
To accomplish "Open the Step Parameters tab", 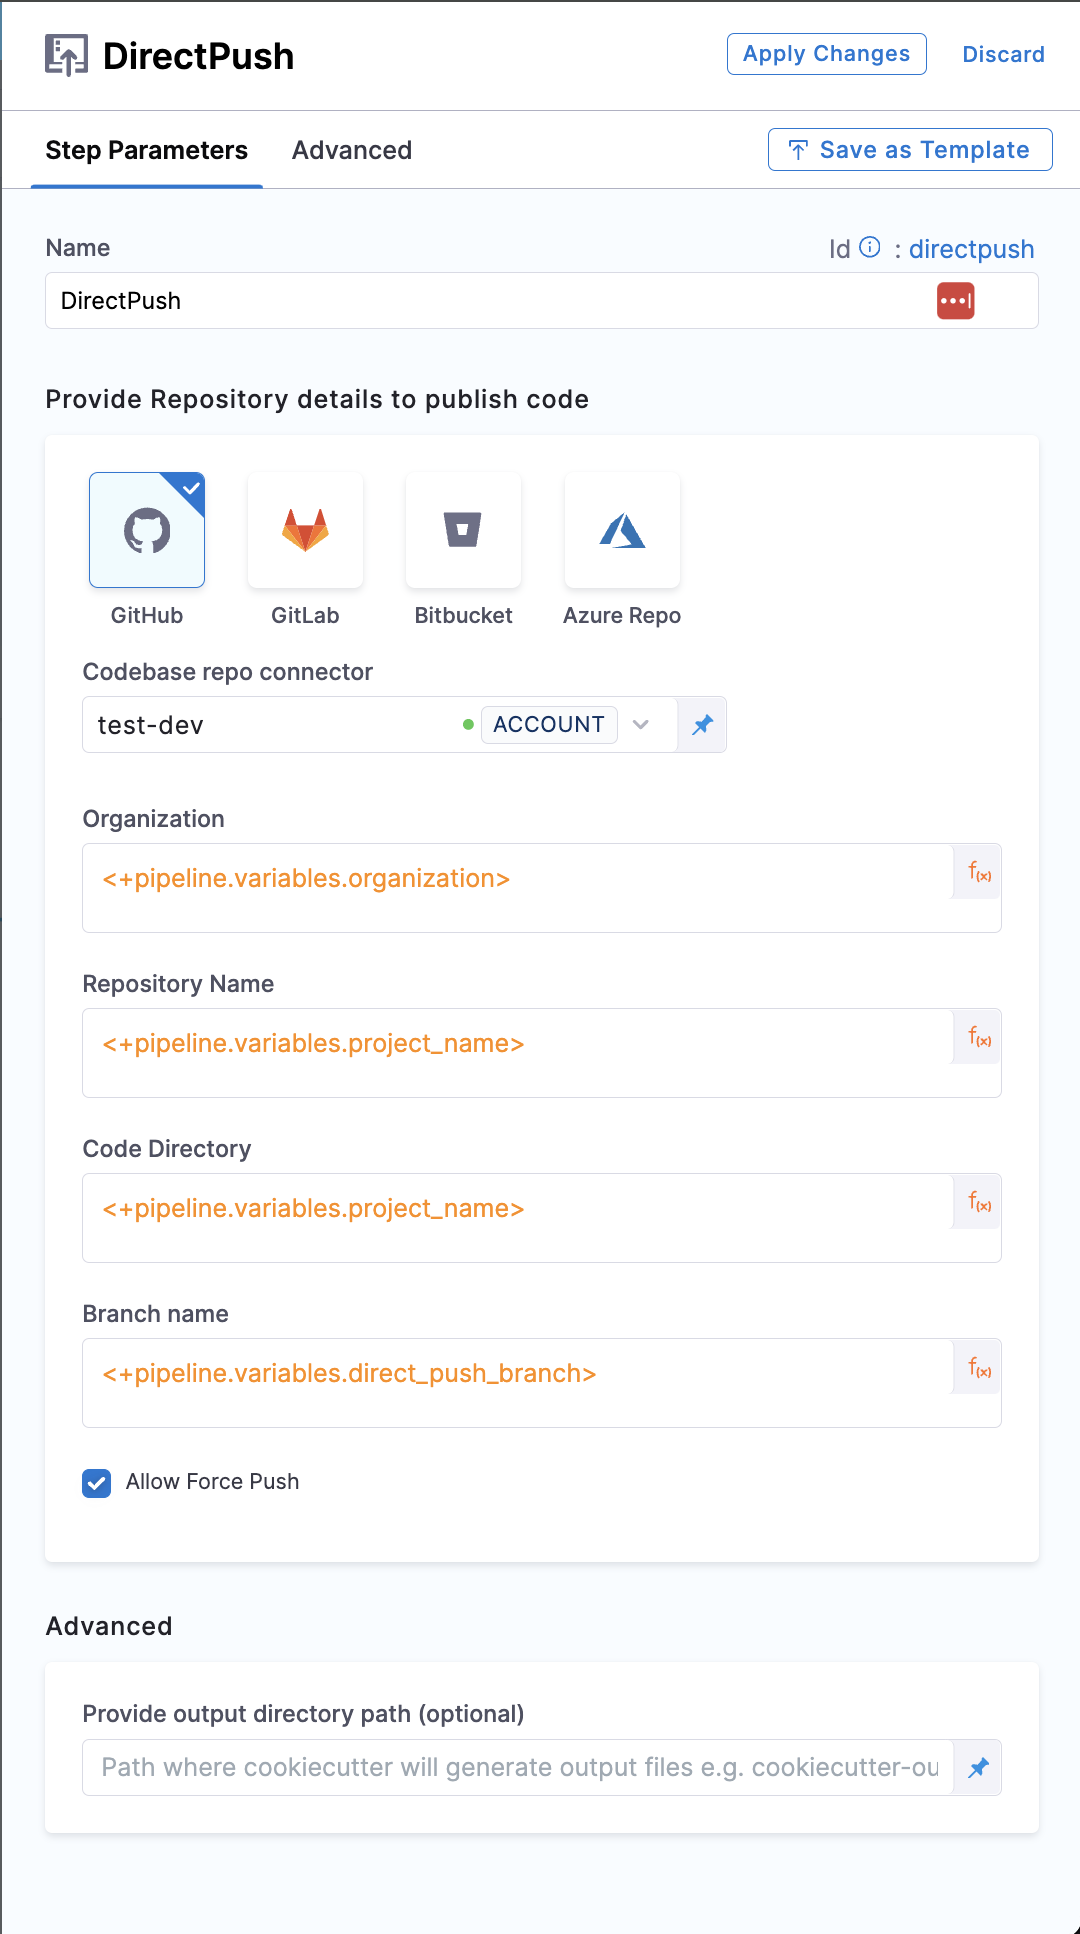I will point(147,150).
